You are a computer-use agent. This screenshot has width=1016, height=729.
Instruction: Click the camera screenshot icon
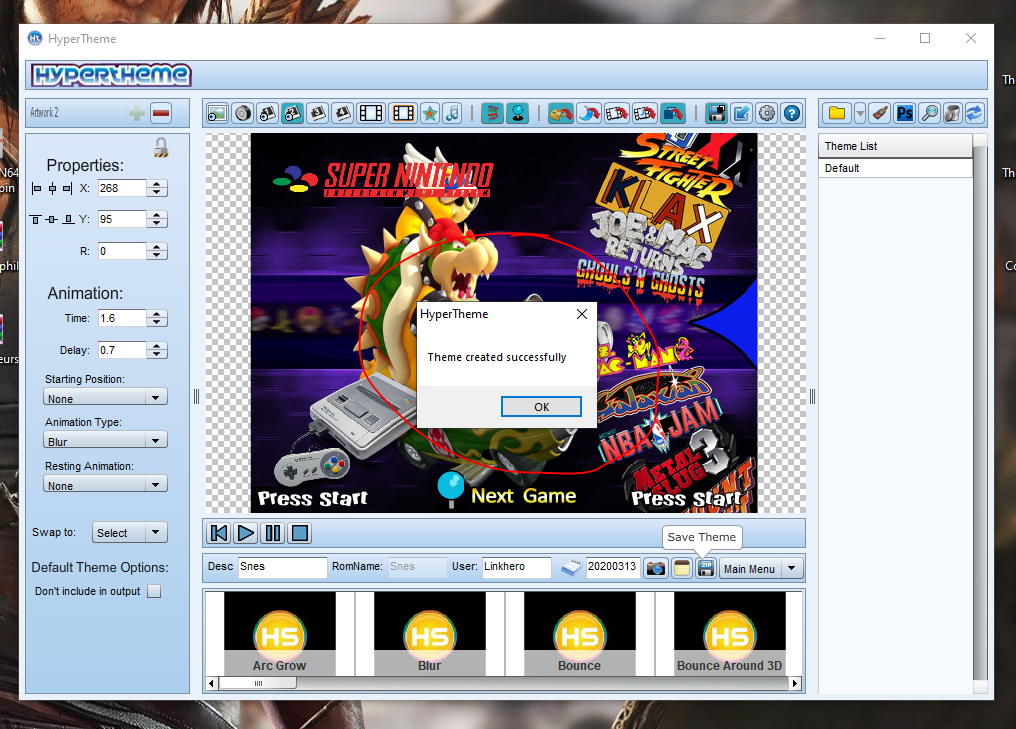[x=656, y=568]
